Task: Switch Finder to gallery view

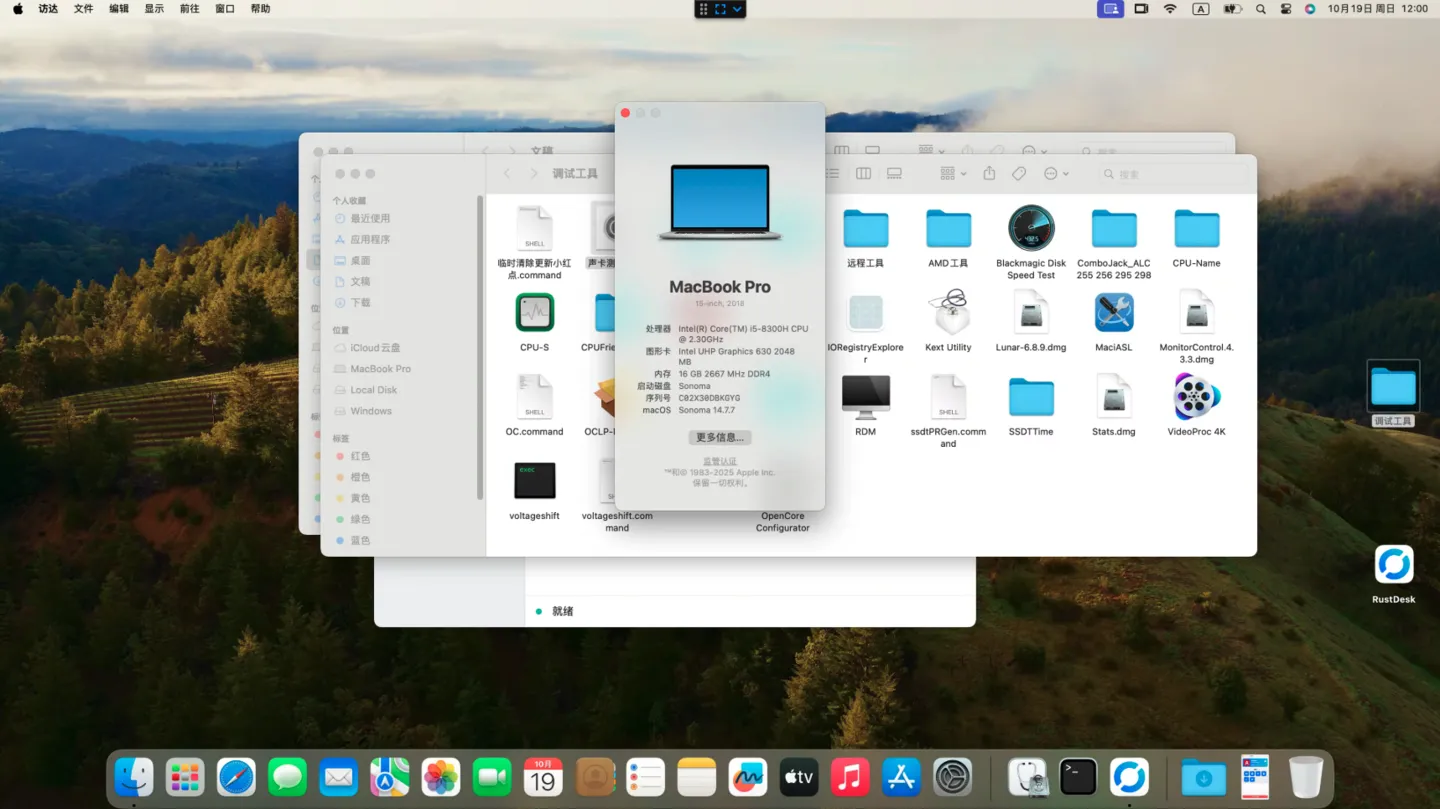Action: click(x=894, y=174)
